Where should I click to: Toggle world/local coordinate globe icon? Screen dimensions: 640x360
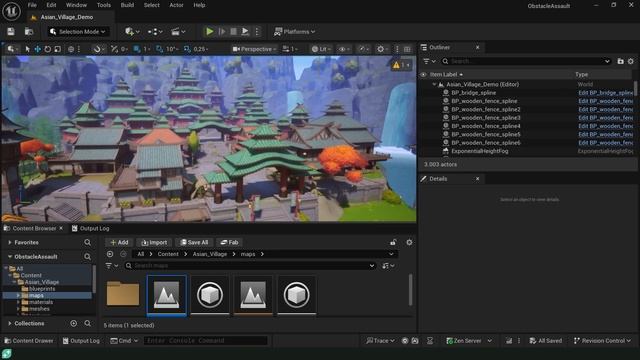coord(71,49)
